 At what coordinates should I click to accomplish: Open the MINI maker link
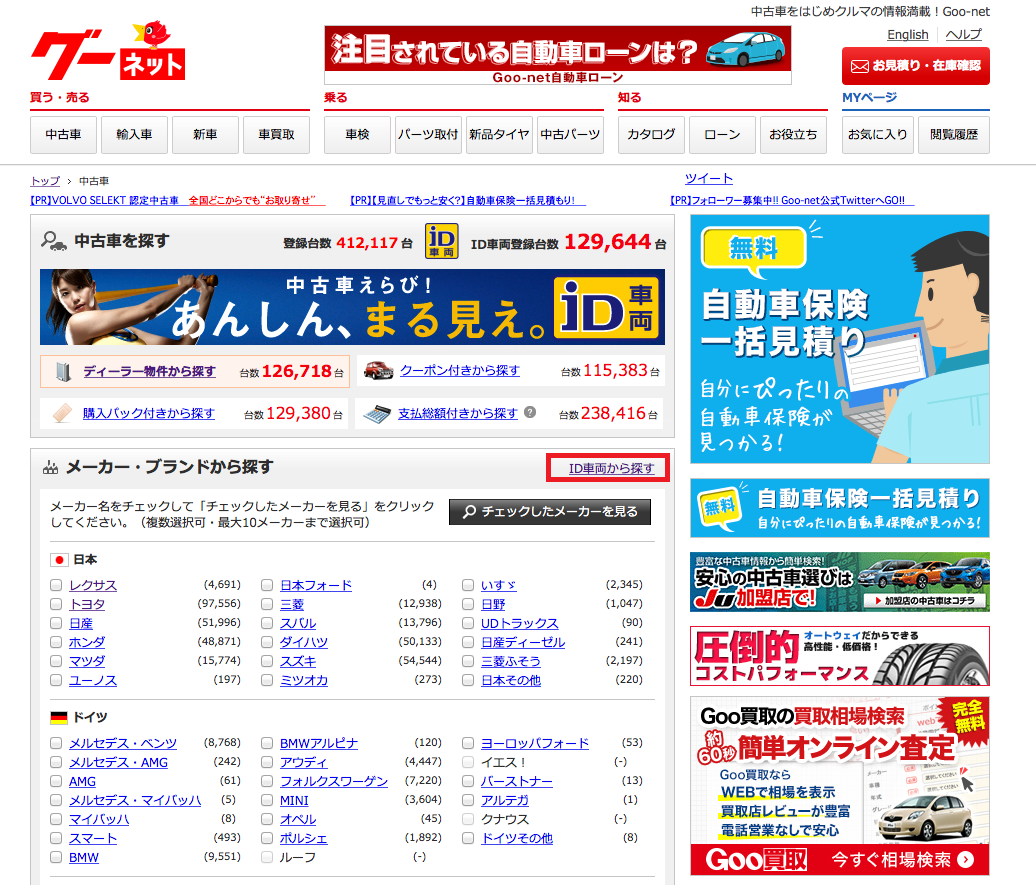[295, 800]
